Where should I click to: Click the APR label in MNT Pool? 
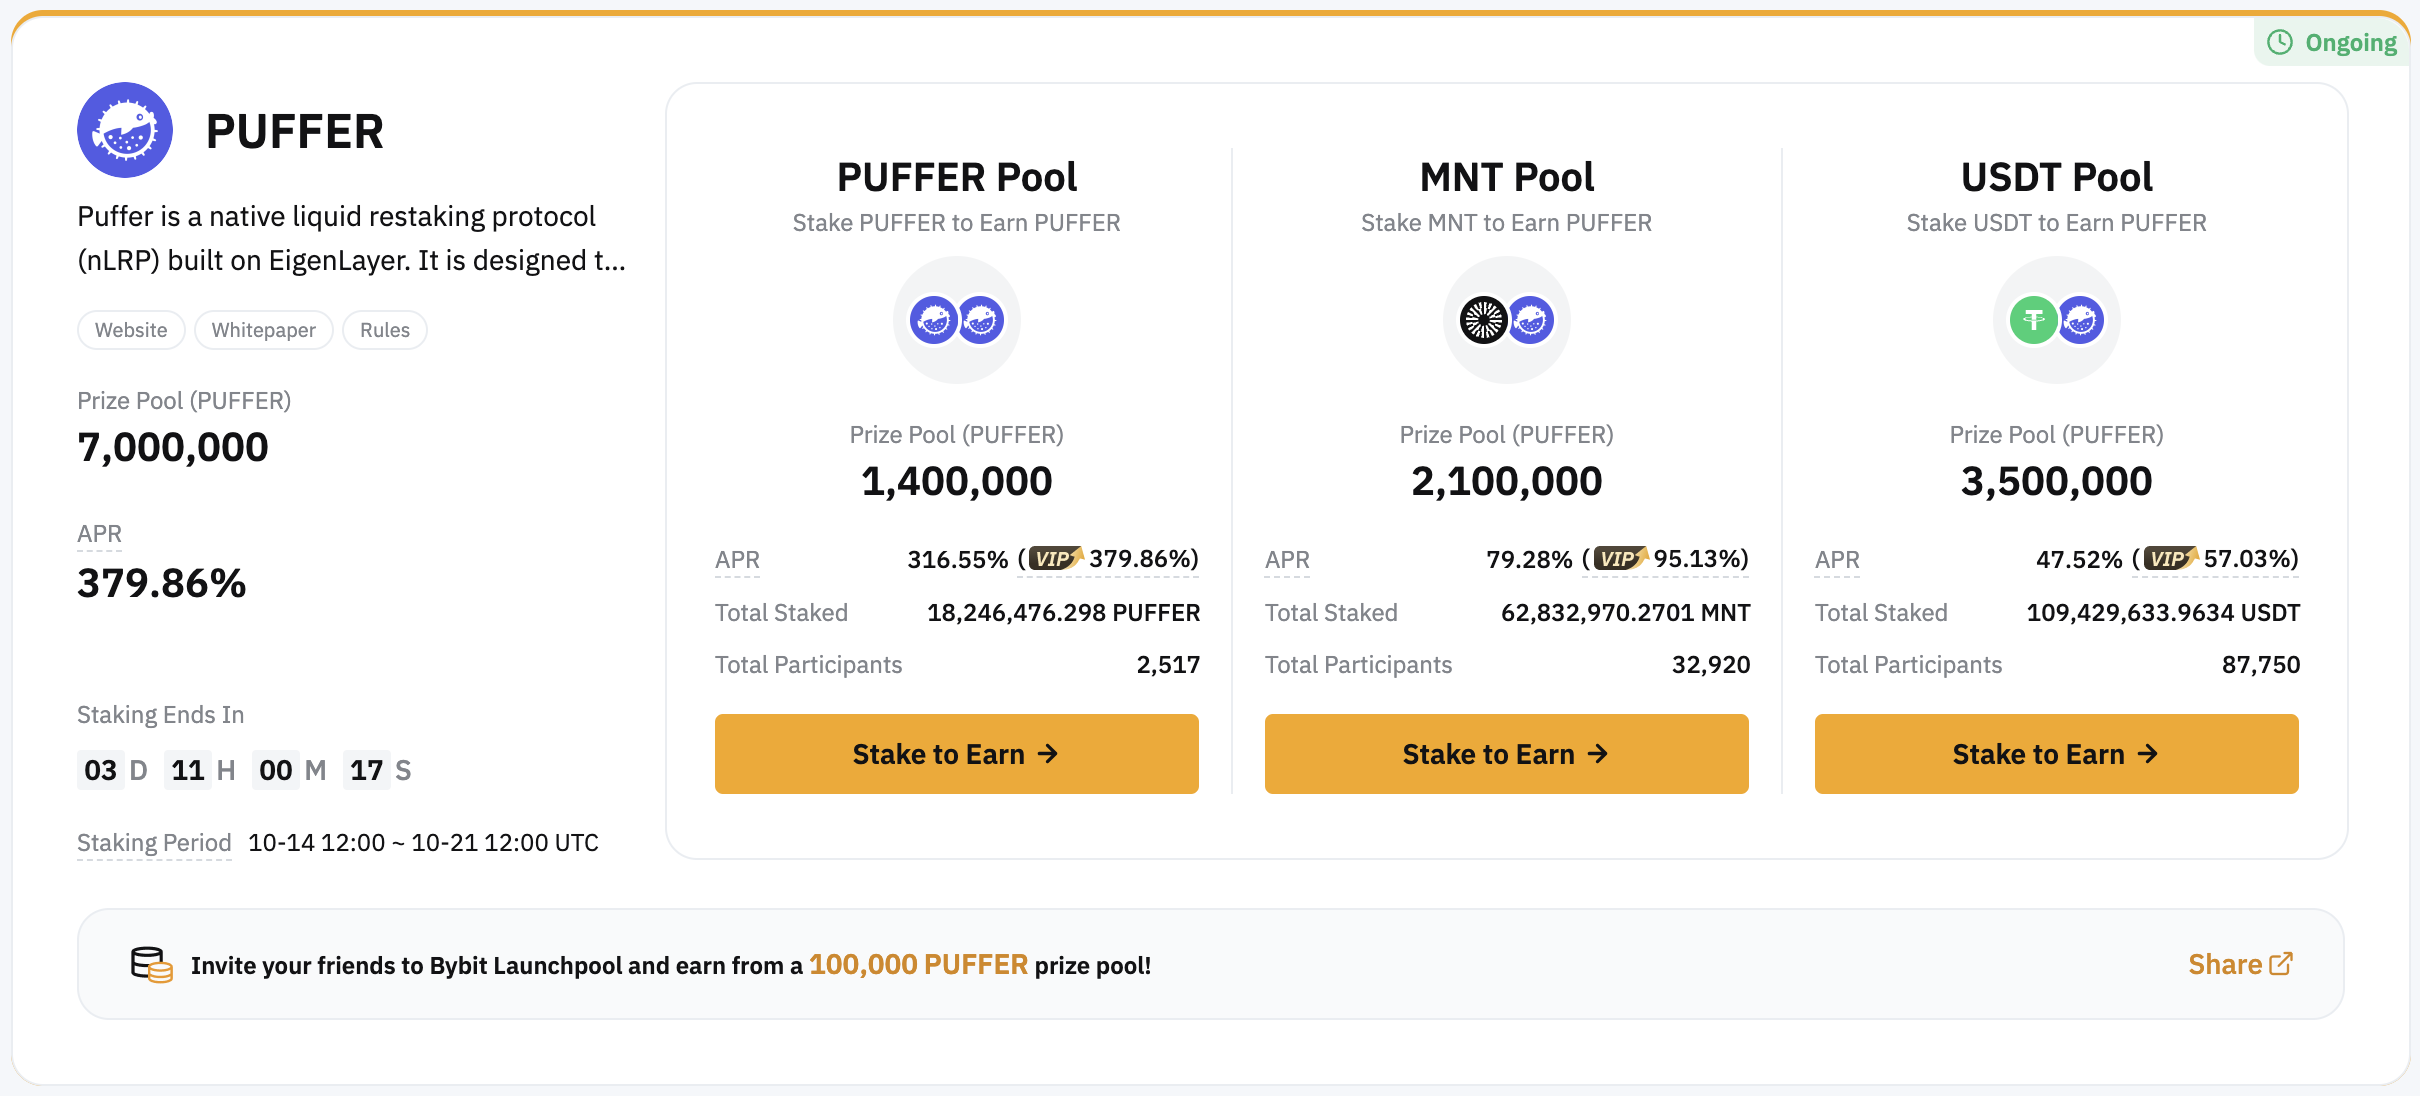coord(1287,560)
